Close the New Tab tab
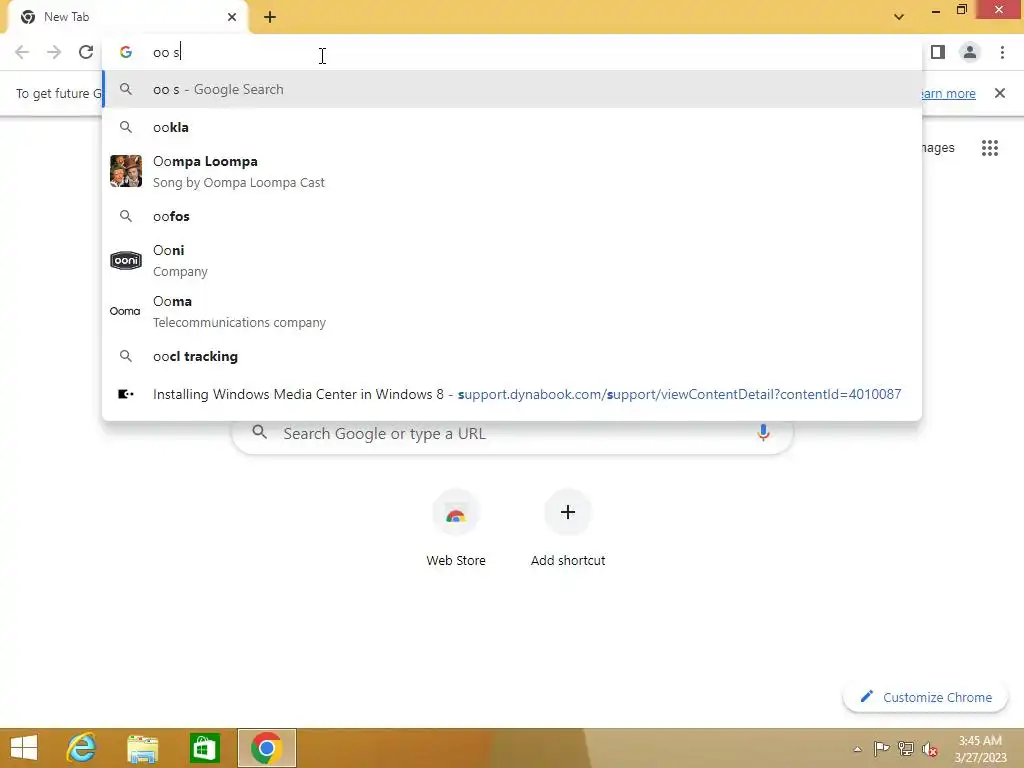The image size is (1024, 768). pyautogui.click(x=232, y=17)
